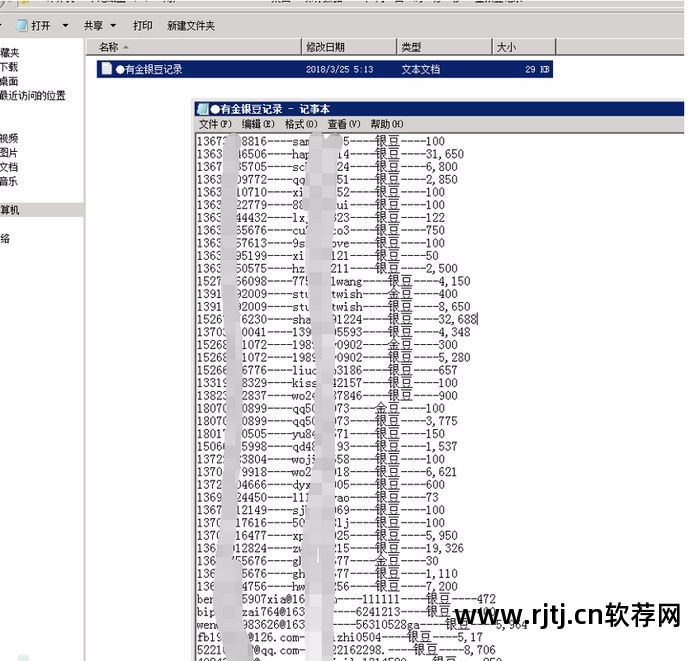Image resolution: width=690 pixels, height=661 pixels.
Task: Select the ●有金银豆记录 text file row
Action: pyautogui.click(x=325, y=69)
